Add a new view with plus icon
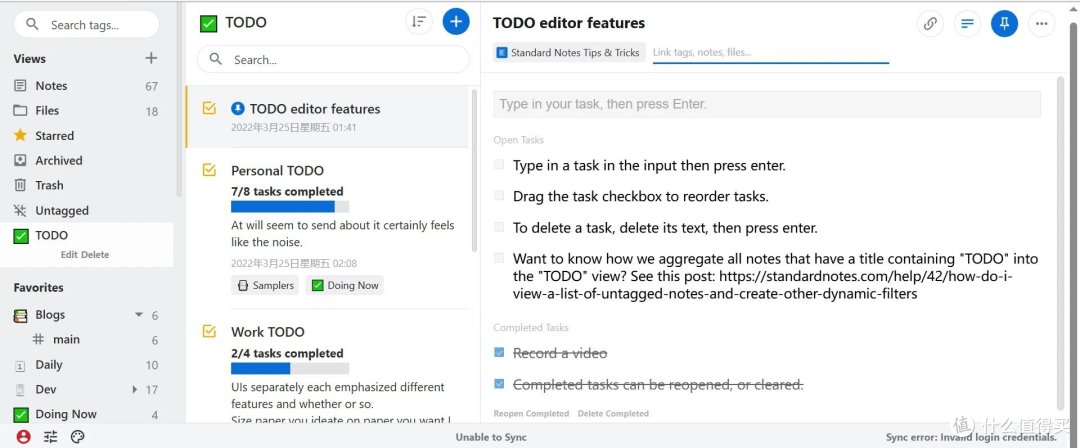 pos(152,59)
